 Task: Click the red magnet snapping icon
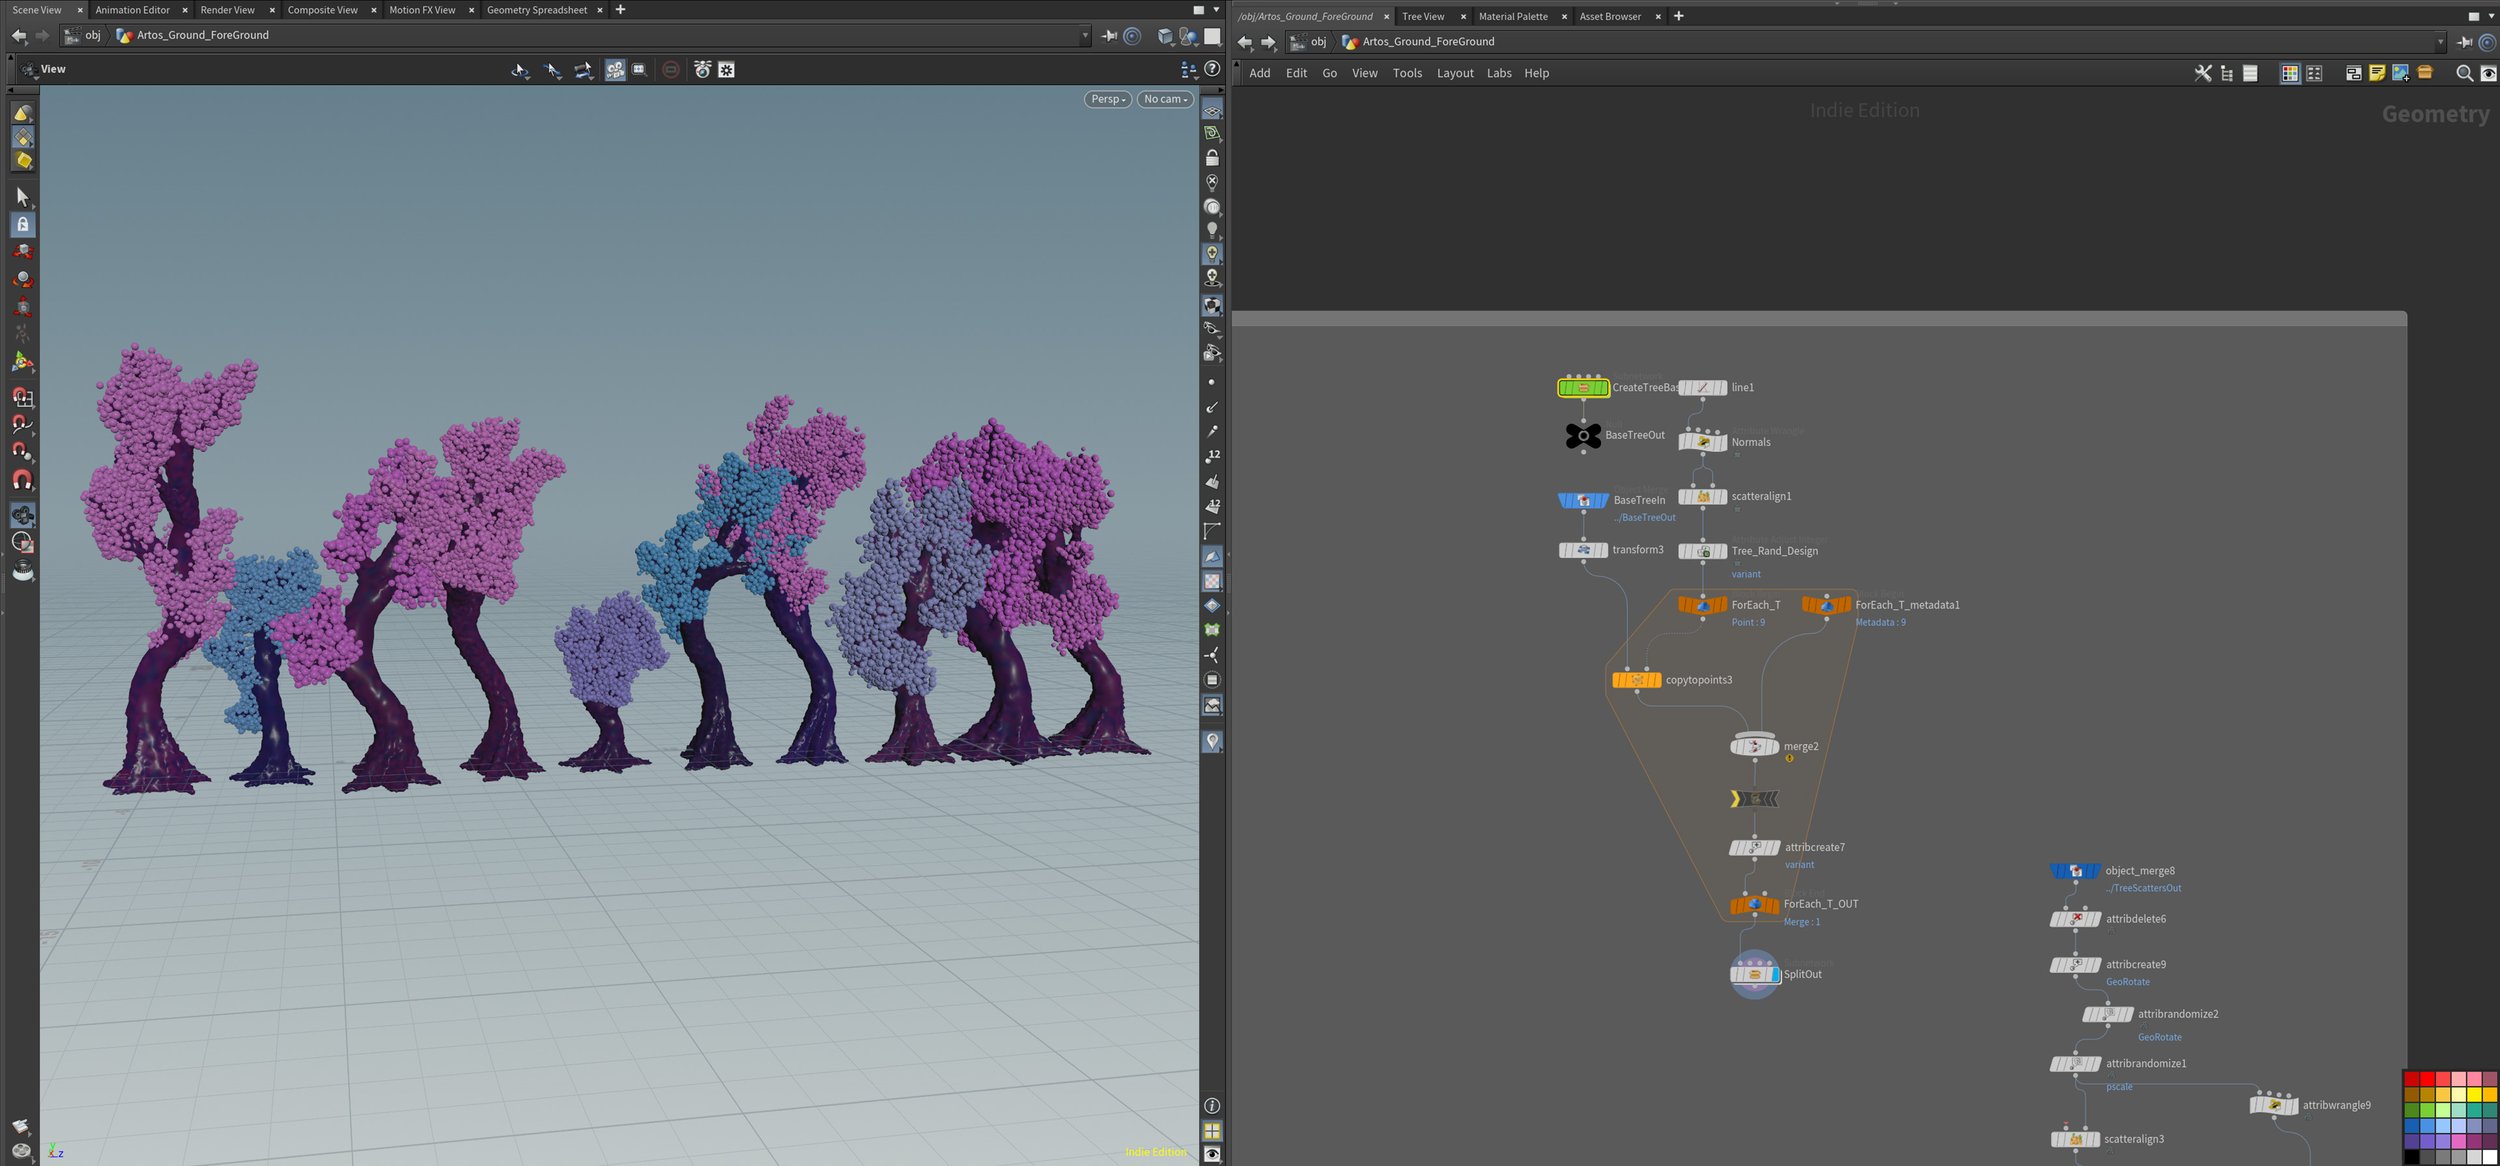22,481
